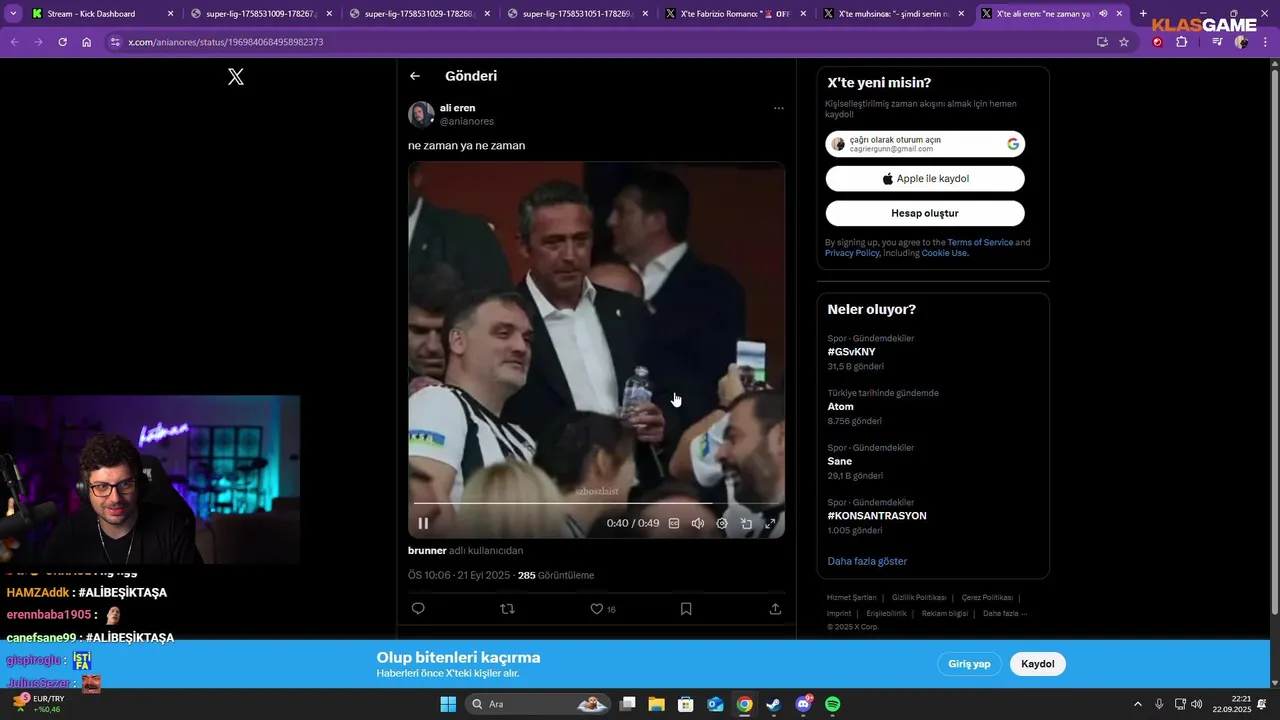Click the ÖS 10:06 · 21 Eyl 2025 timestamp
This screenshot has width=1280, height=720.
click(x=459, y=575)
